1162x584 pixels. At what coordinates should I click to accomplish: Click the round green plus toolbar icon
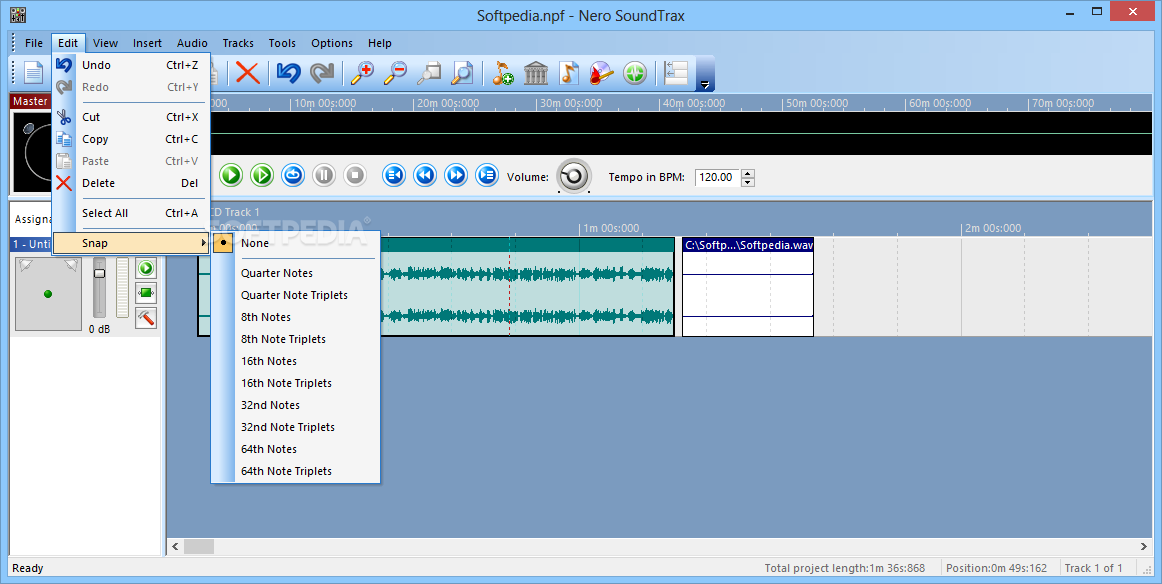click(635, 73)
